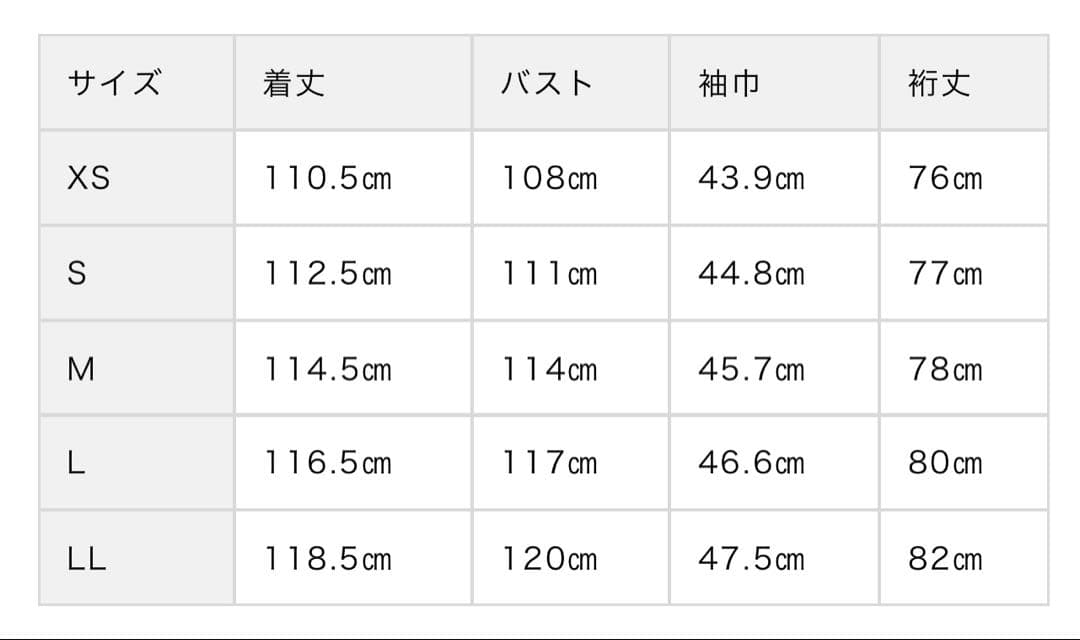This screenshot has width=1080, height=640.
Task: Click the S size row label
Action: [76, 274]
